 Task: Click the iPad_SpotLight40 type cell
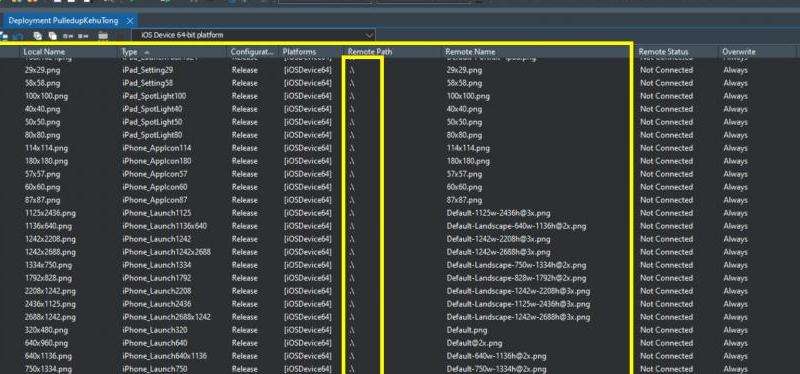pyautogui.click(x=152, y=109)
